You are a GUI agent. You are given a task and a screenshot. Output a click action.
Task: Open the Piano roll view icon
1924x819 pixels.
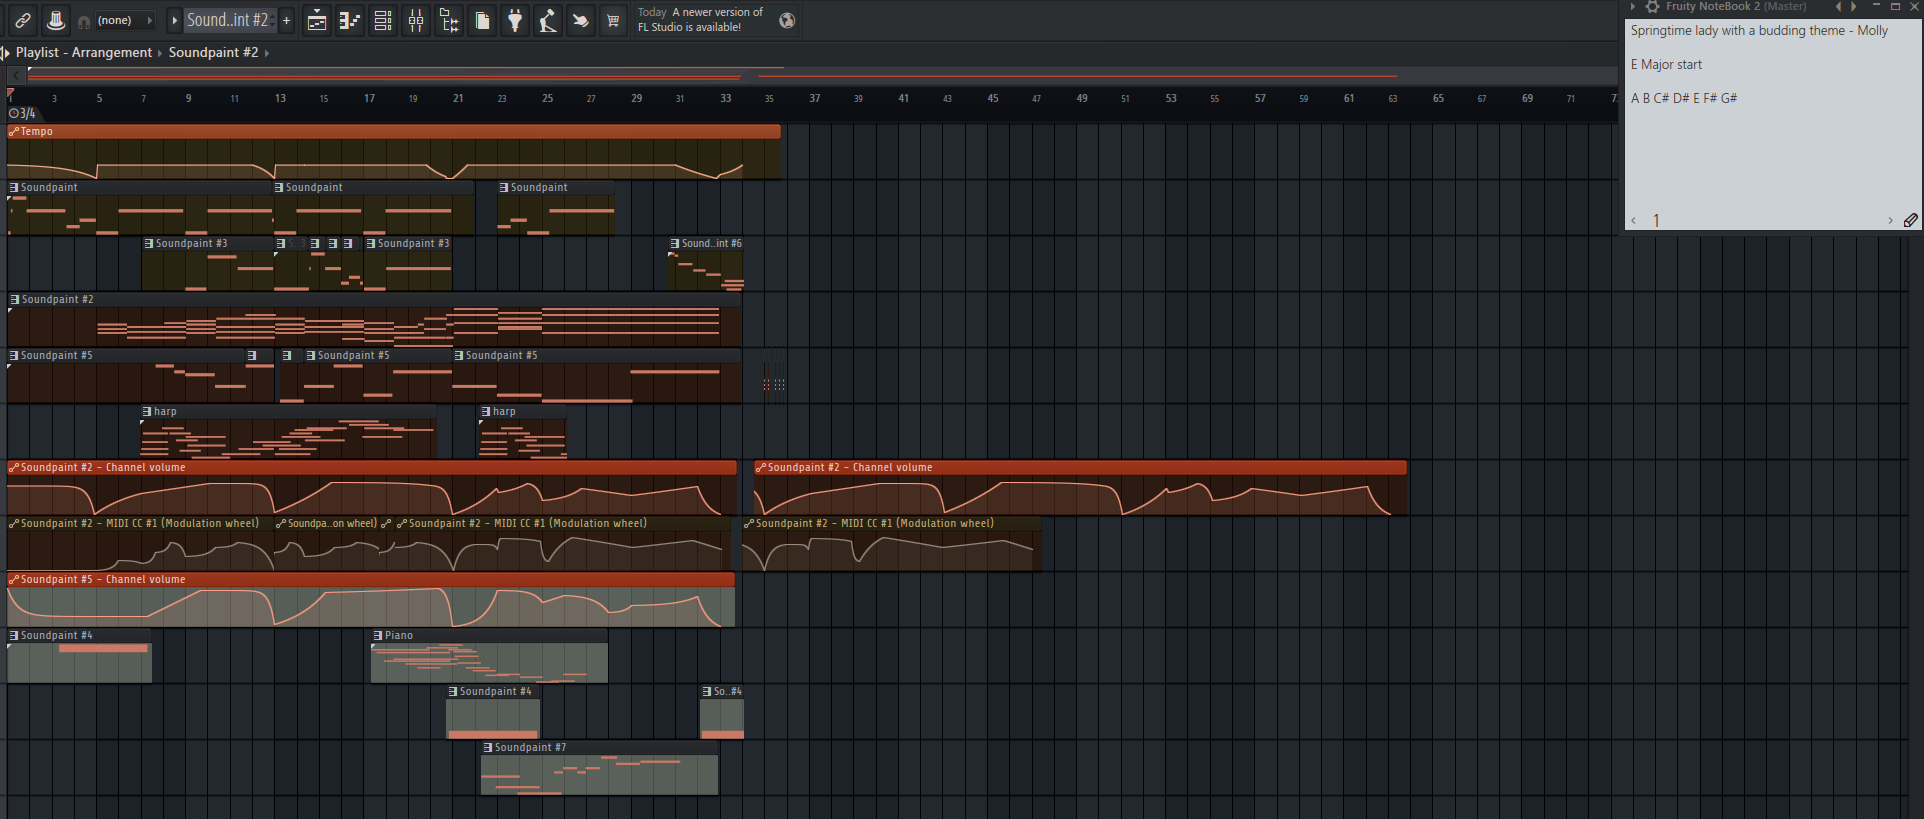(x=350, y=20)
